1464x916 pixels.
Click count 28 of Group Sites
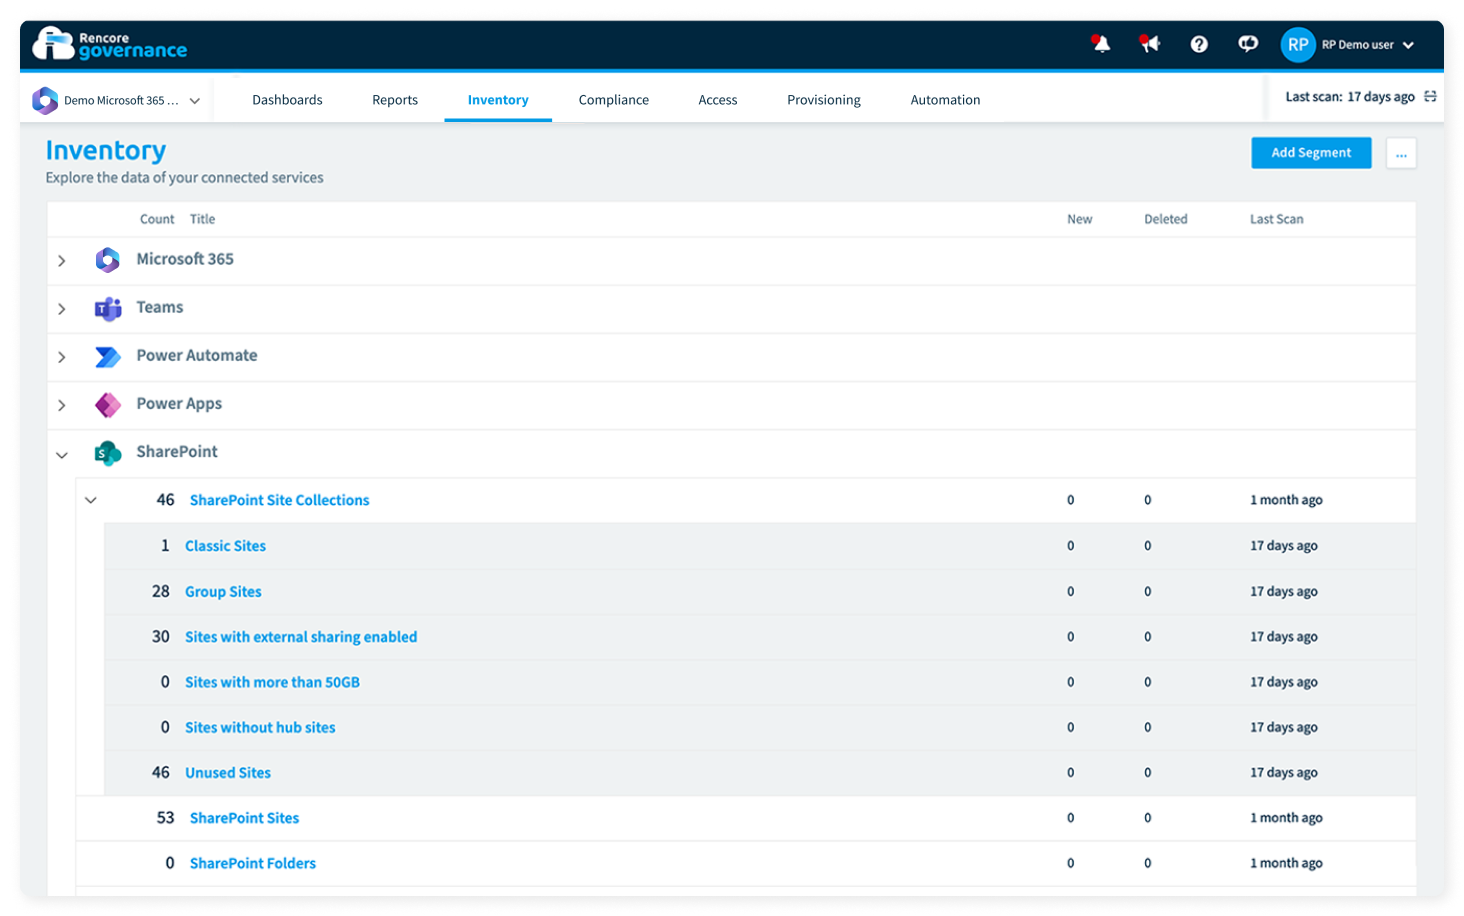160,592
